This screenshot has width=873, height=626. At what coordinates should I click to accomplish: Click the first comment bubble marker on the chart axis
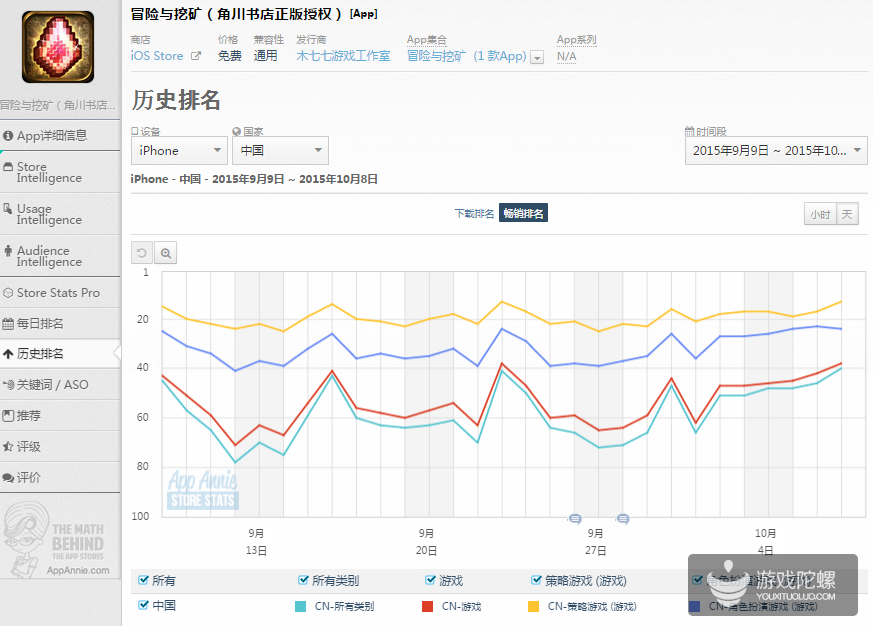[575, 518]
